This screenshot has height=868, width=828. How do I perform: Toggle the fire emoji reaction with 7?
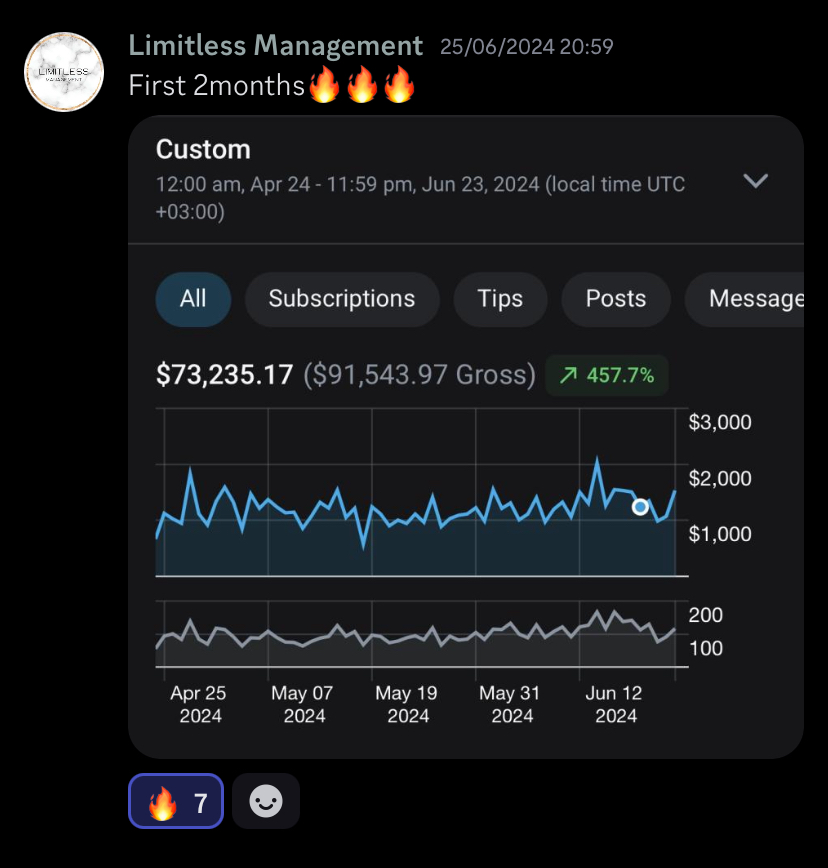[176, 801]
